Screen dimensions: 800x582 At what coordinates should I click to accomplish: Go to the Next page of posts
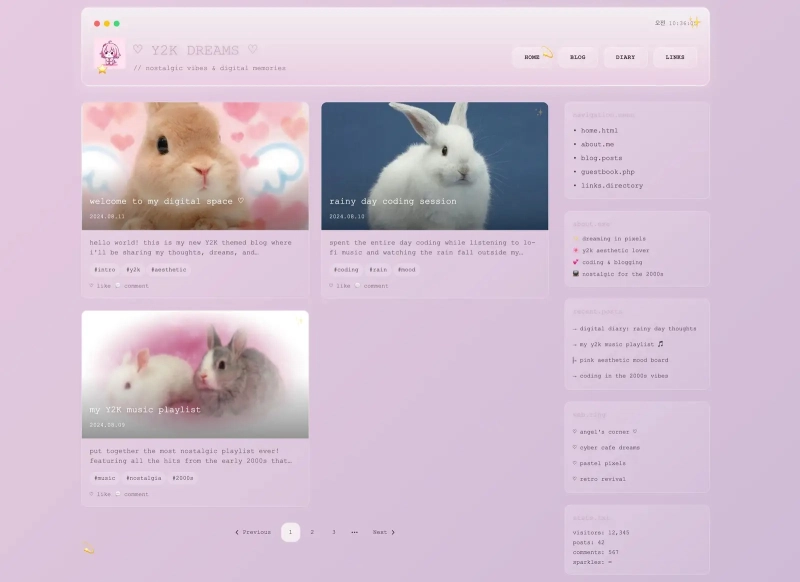pos(383,532)
